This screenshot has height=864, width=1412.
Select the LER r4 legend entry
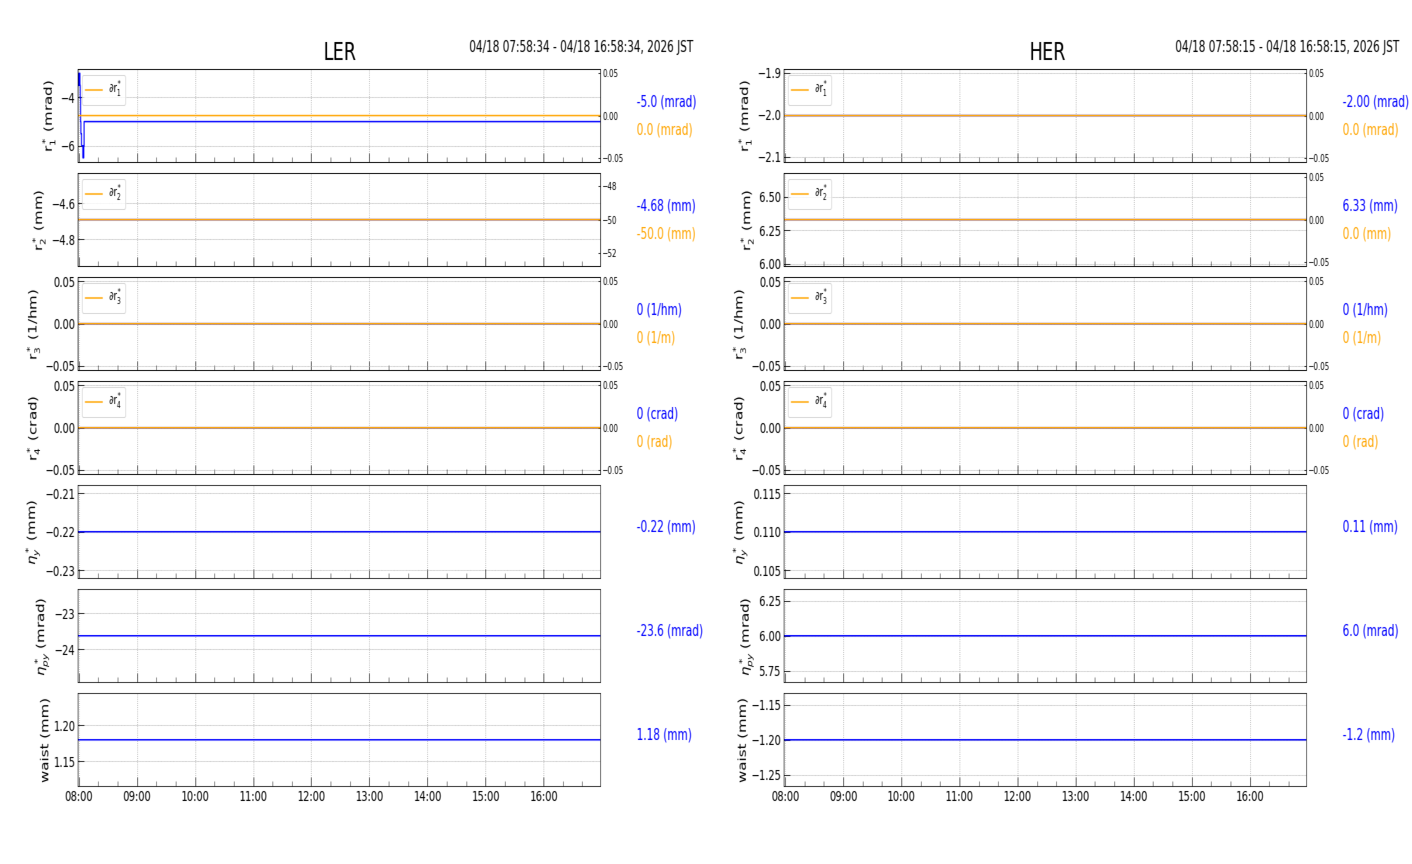coord(104,401)
